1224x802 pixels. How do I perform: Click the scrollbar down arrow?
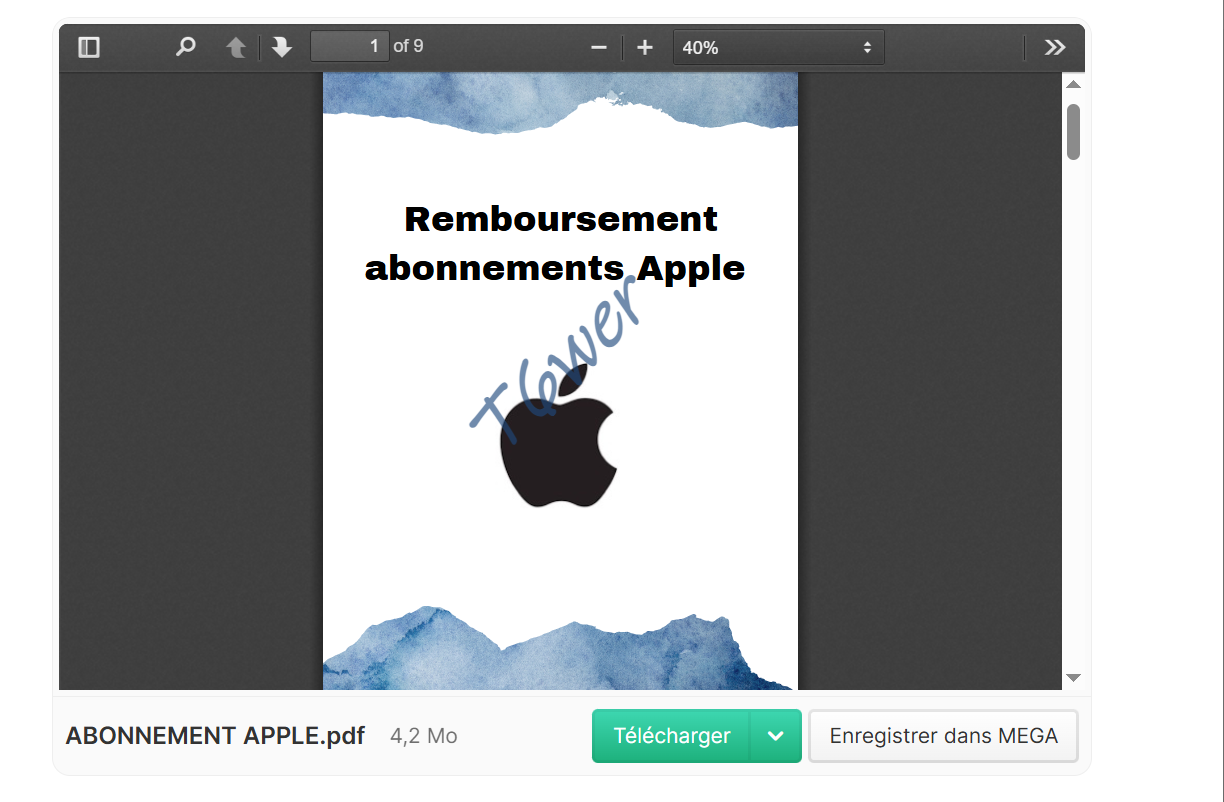[x=1074, y=677]
